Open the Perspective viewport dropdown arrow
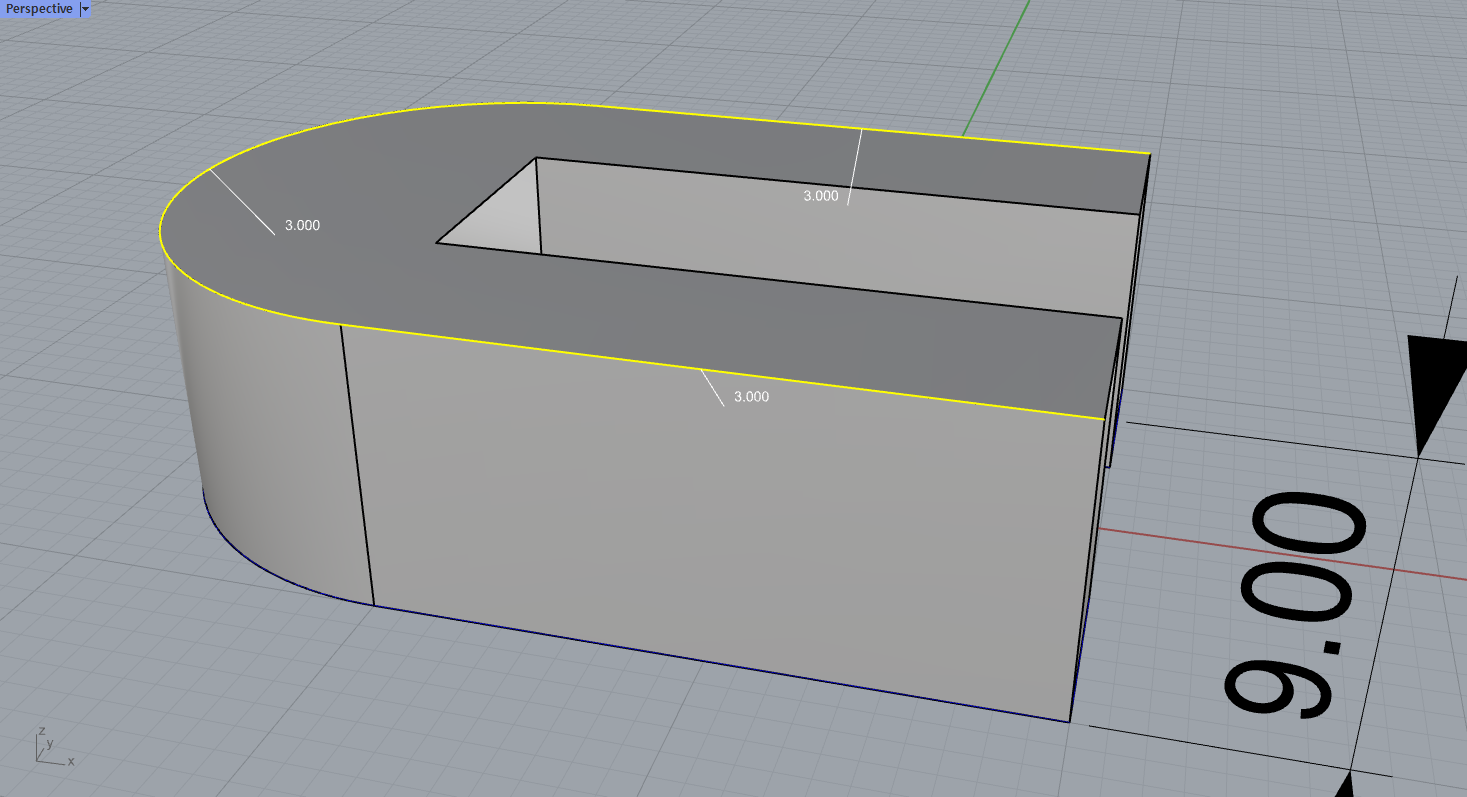This screenshot has width=1467, height=797. click(x=85, y=8)
